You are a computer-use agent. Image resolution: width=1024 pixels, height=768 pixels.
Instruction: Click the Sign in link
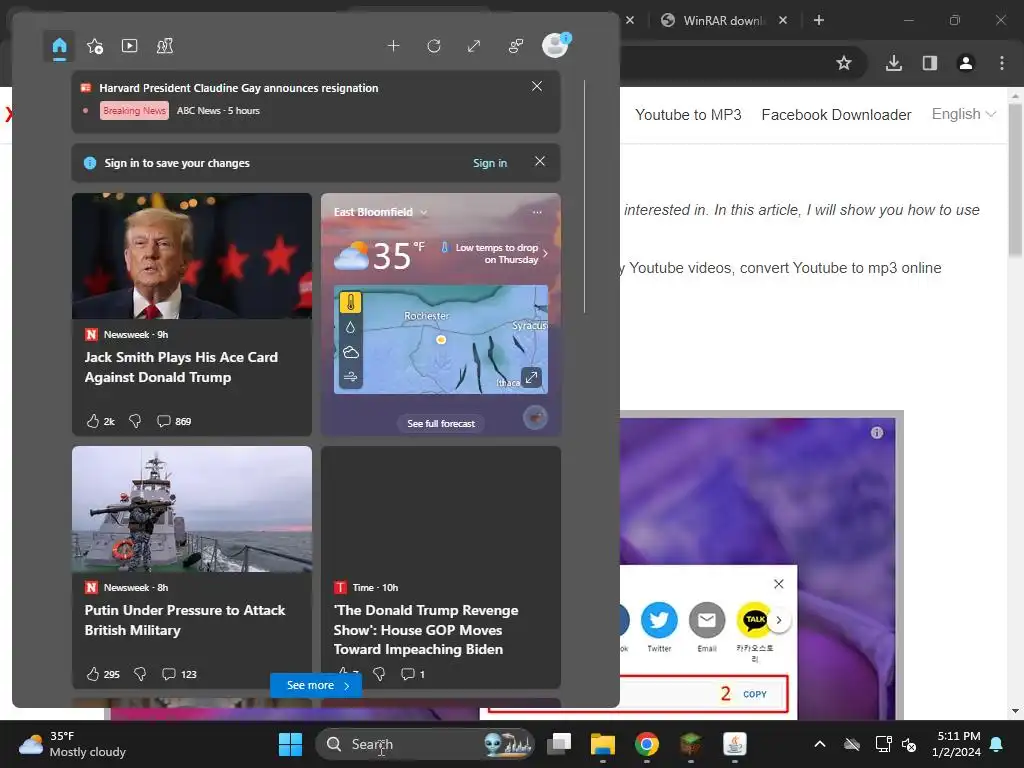[x=490, y=163]
